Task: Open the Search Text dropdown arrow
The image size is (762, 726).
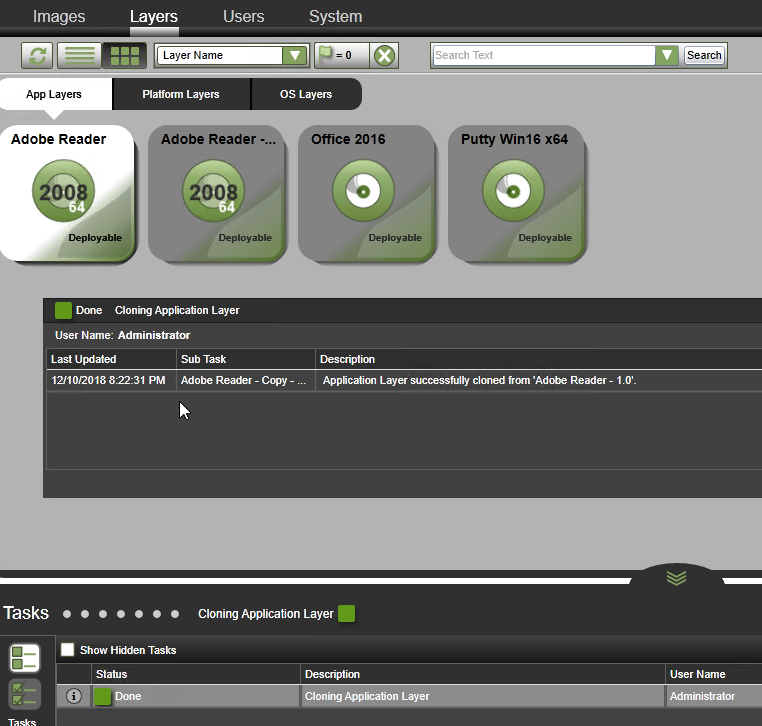Action: [667, 55]
